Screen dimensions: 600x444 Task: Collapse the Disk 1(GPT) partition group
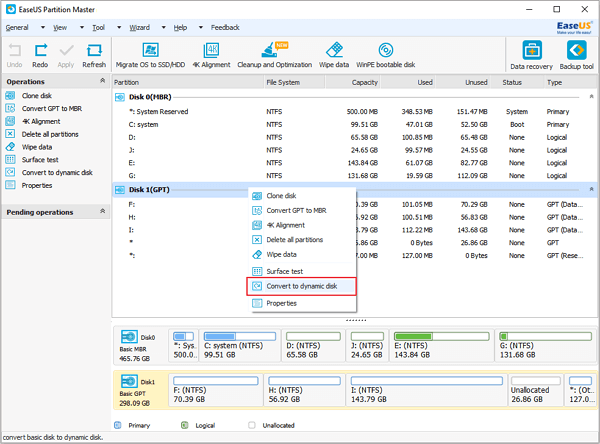click(x=591, y=189)
